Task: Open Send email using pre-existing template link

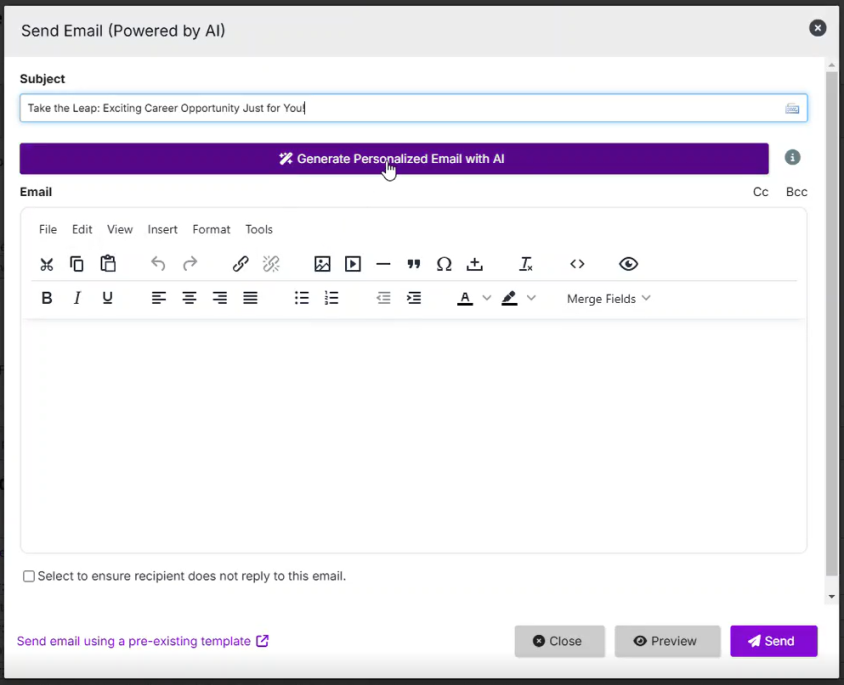Action: pos(142,641)
